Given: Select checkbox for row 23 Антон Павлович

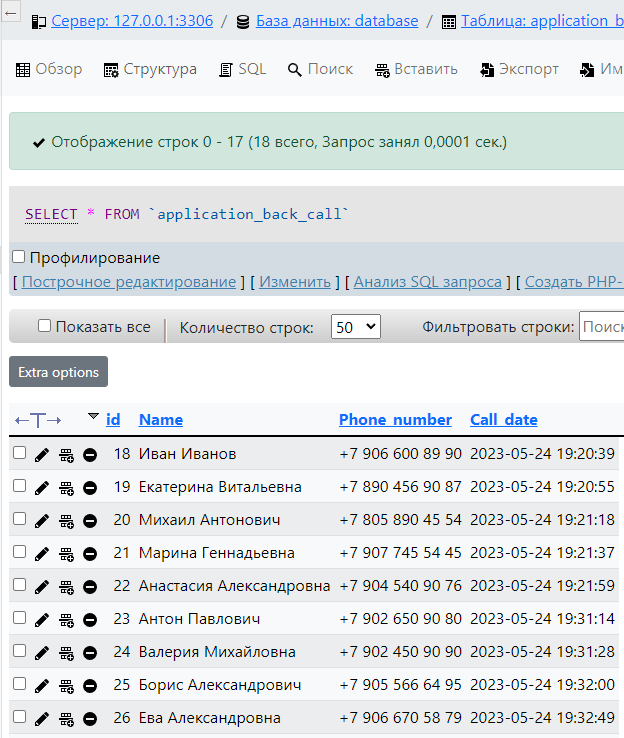Looking at the screenshot, I should click(x=19, y=618).
